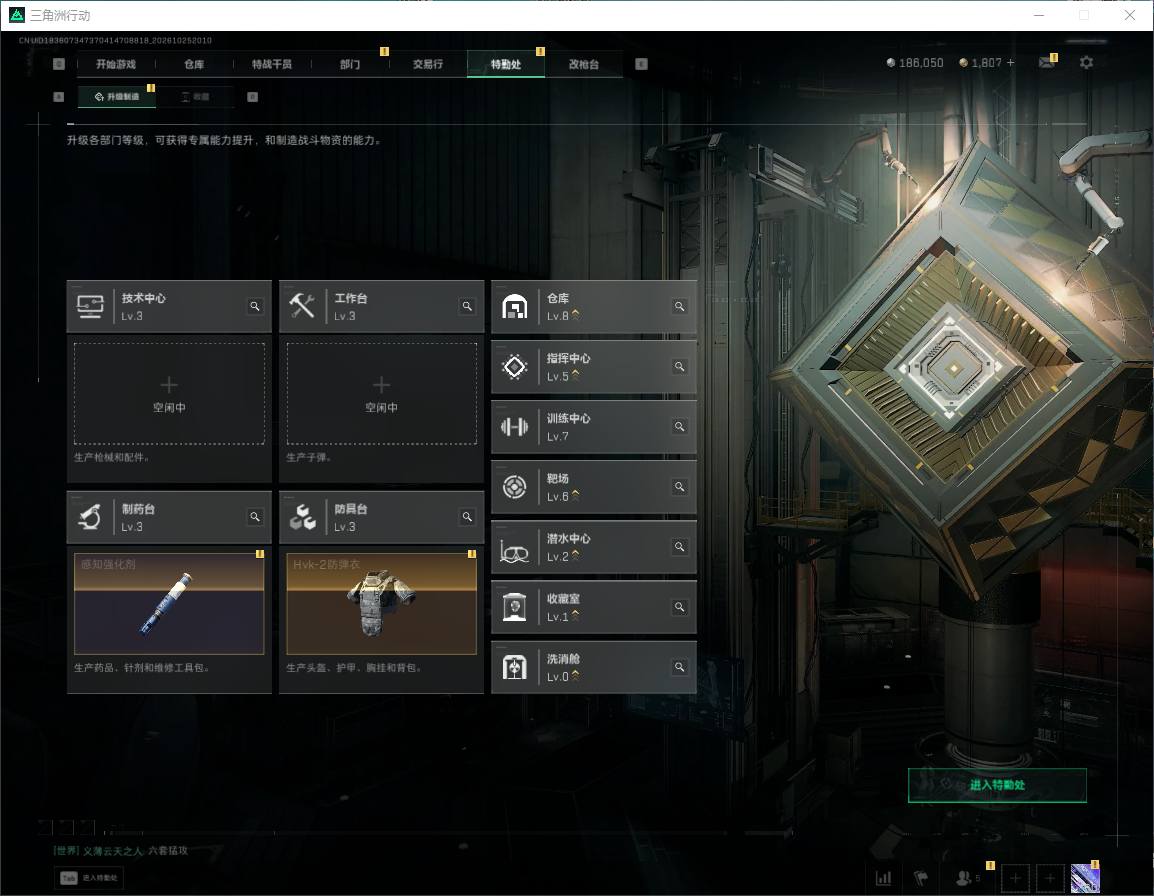Open the 洗消舱 Lv.0 facility row
The width and height of the screenshot is (1154, 896).
[594, 667]
